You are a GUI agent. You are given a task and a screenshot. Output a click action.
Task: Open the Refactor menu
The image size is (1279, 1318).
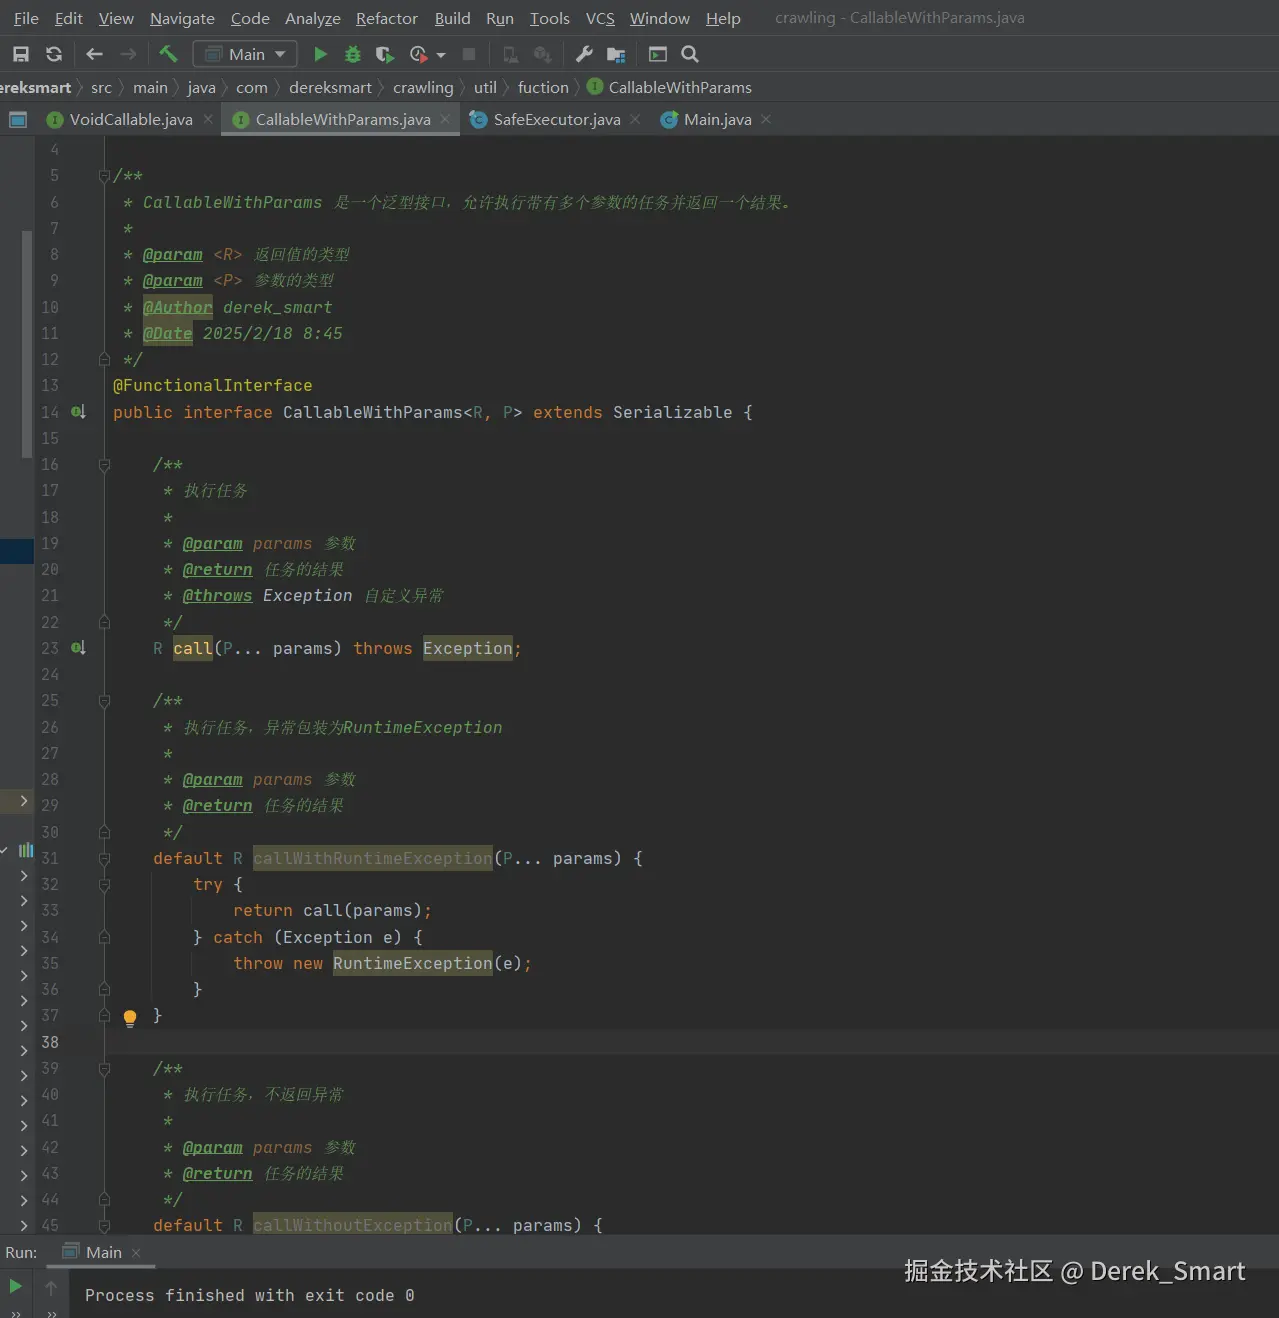[386, 18]
